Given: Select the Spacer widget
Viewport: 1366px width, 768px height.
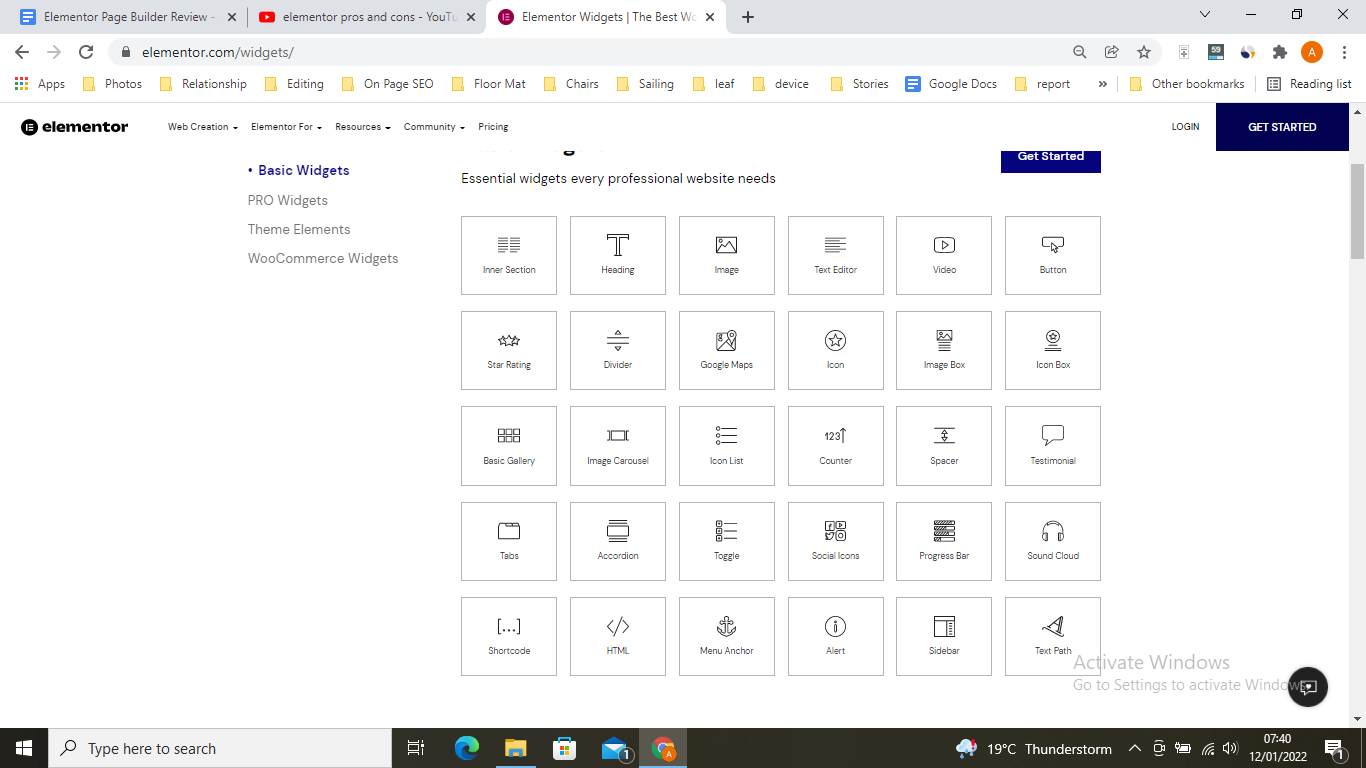Looking at the screenshot, I should 944,446.
